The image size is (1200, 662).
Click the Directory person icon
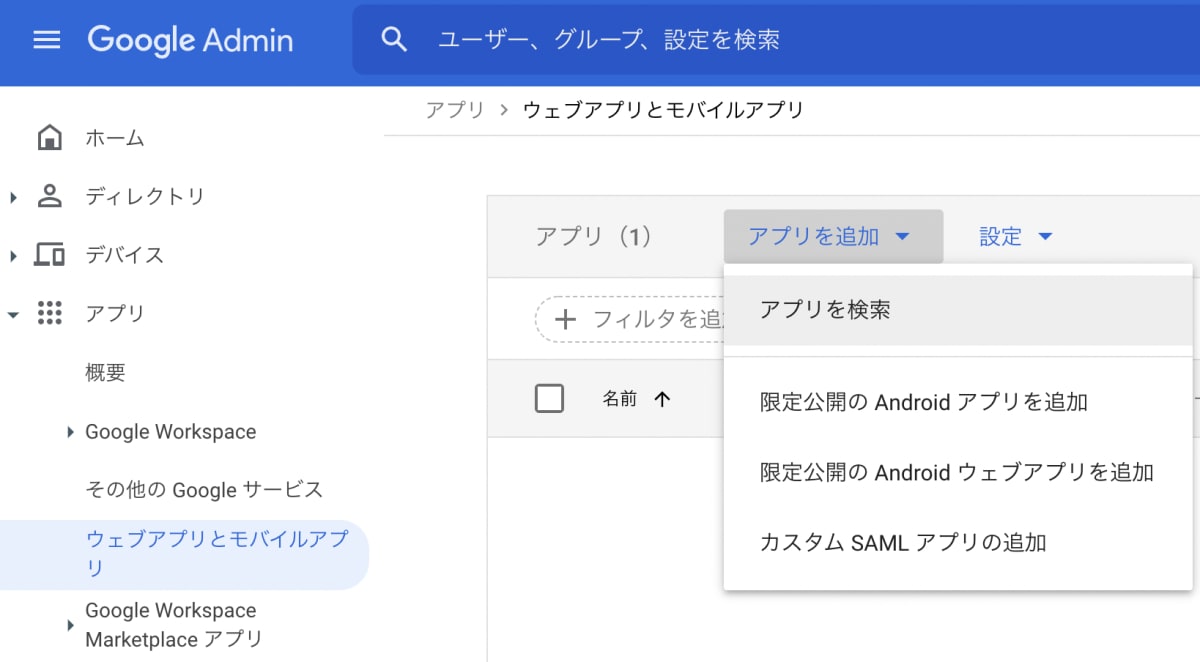click(x=49, y=196)
